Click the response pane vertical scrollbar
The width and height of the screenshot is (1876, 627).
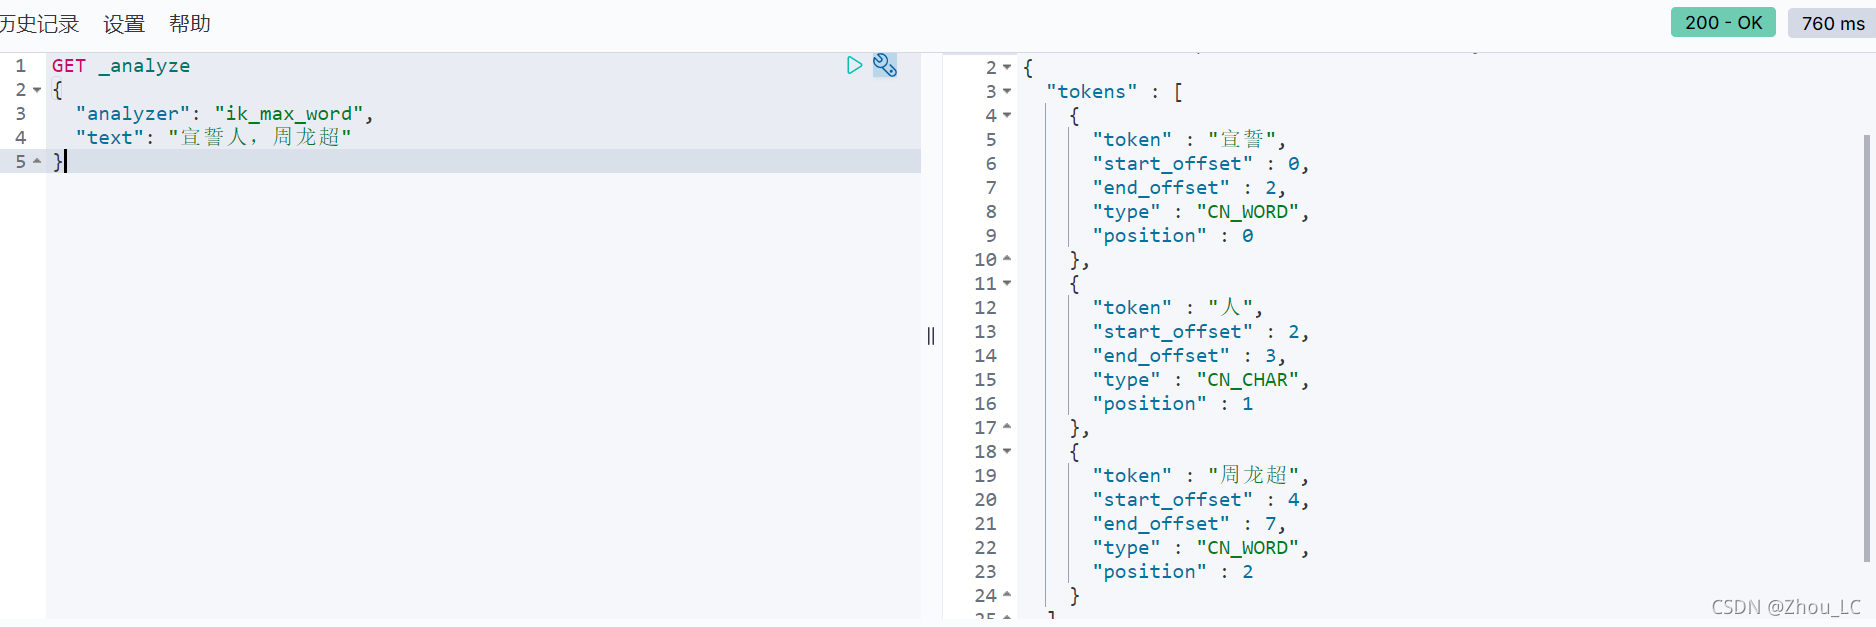pos(1867,348)
